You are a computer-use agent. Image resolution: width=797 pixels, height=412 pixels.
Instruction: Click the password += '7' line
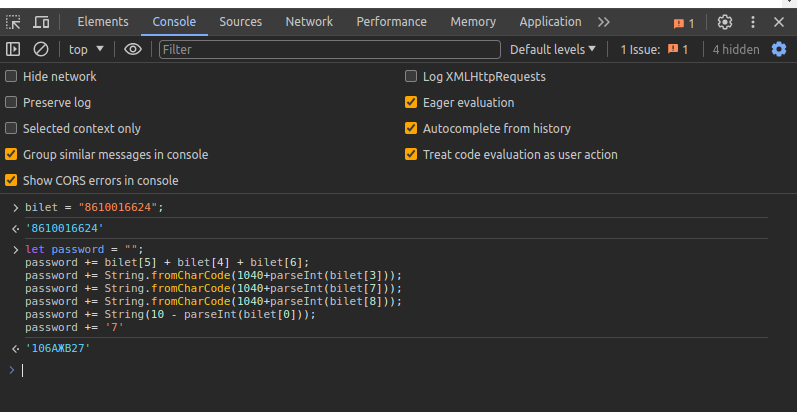75,328
